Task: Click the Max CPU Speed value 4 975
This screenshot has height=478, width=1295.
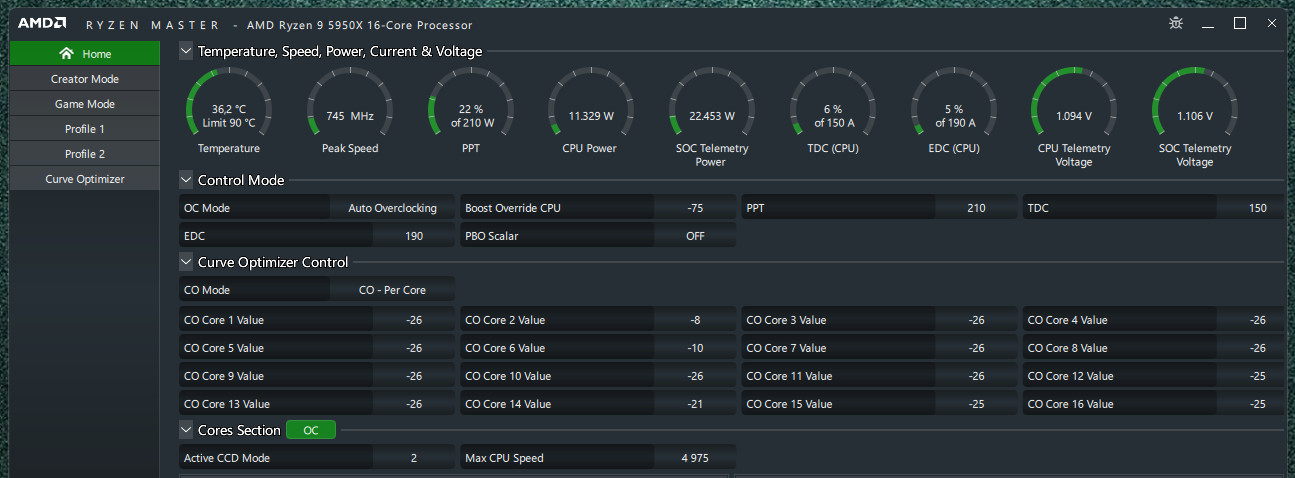Action: pos(695,458)
